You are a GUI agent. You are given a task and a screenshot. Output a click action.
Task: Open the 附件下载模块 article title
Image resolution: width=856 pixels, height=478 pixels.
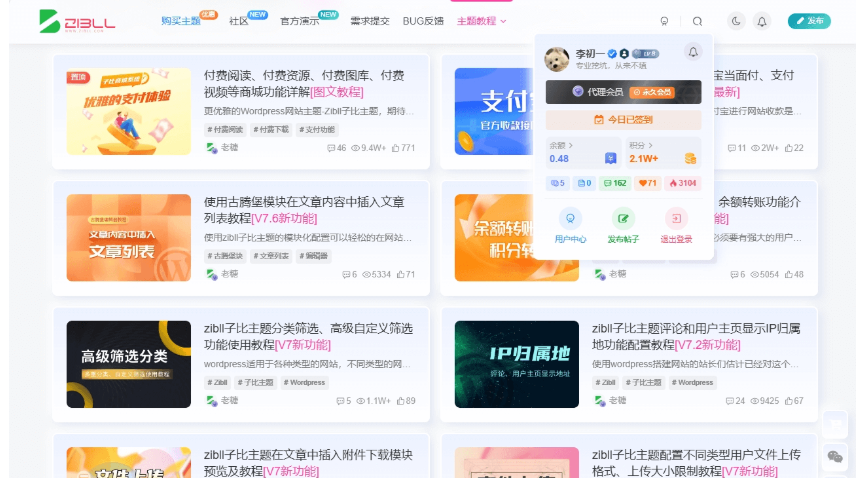coord(308,463)
